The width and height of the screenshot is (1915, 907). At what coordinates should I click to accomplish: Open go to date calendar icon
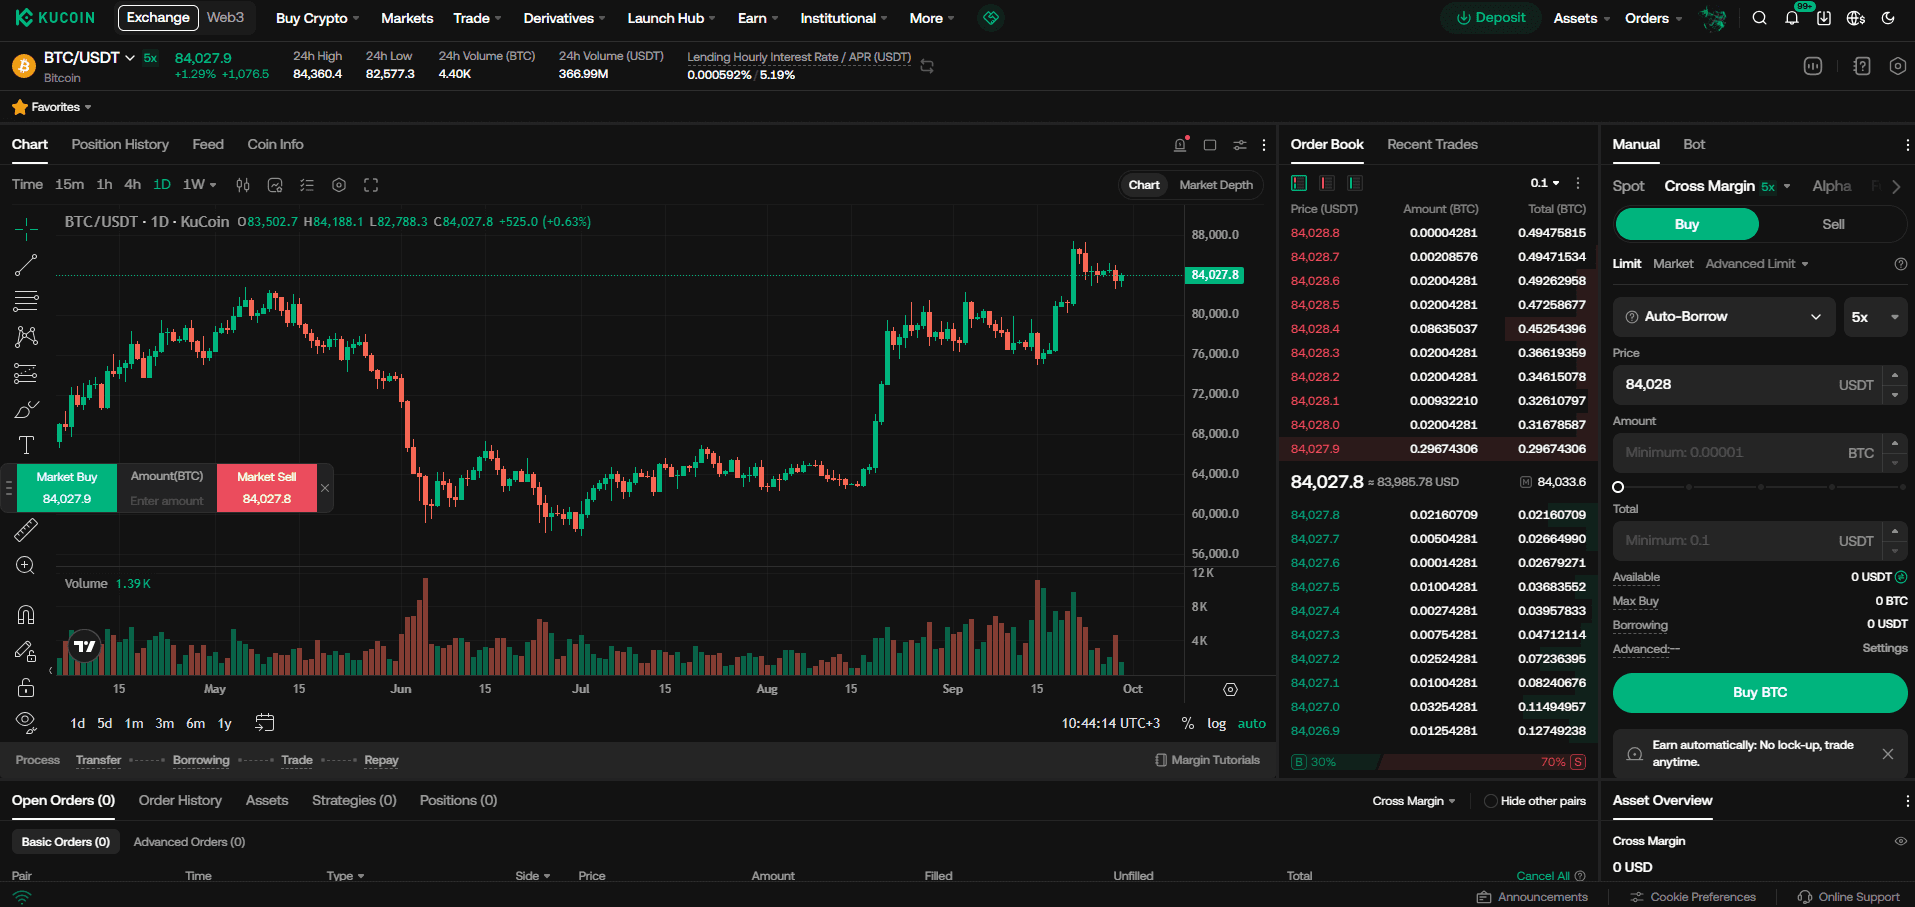[x=265, y=722]
